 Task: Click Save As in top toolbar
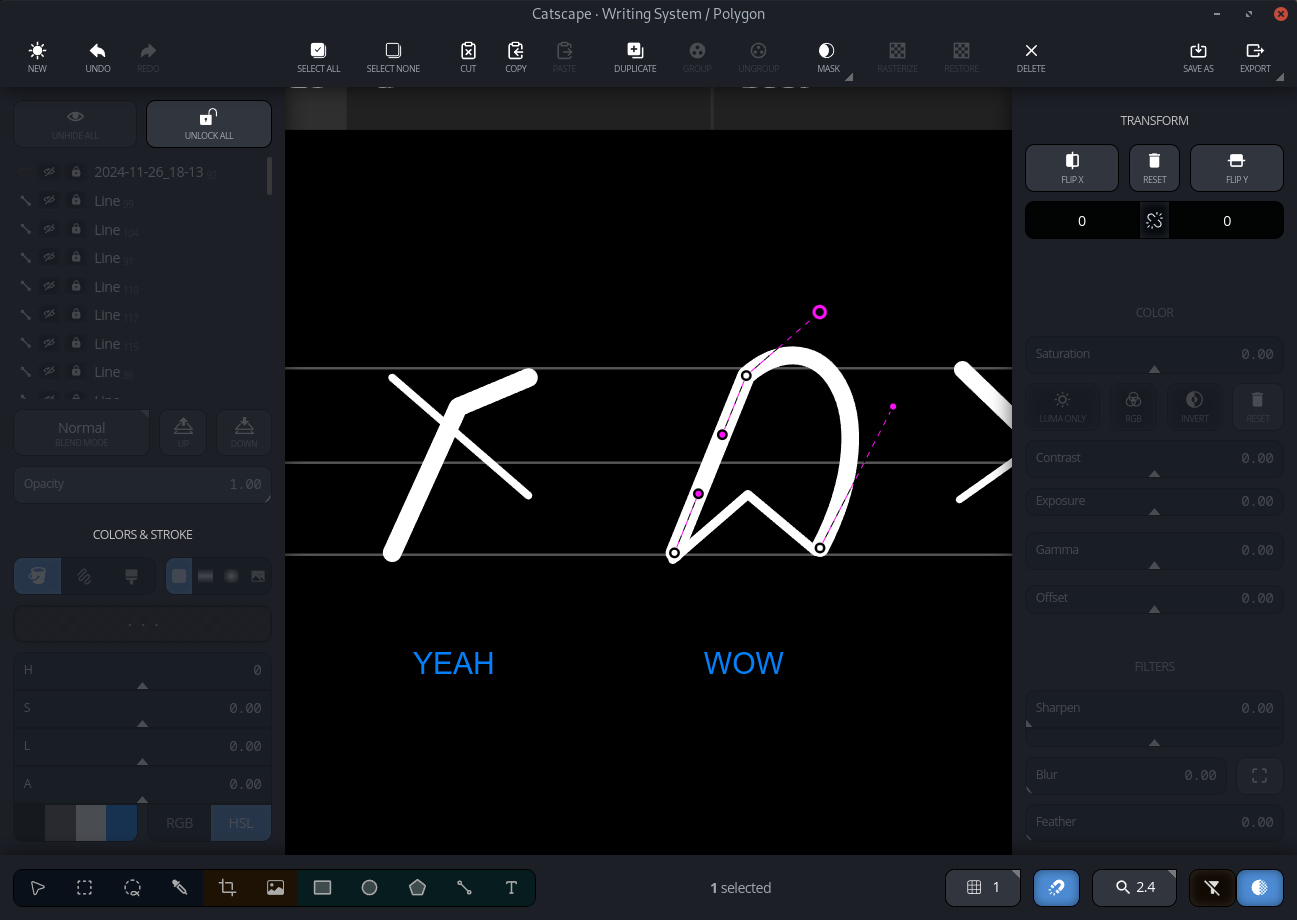tap(1198, 57)
